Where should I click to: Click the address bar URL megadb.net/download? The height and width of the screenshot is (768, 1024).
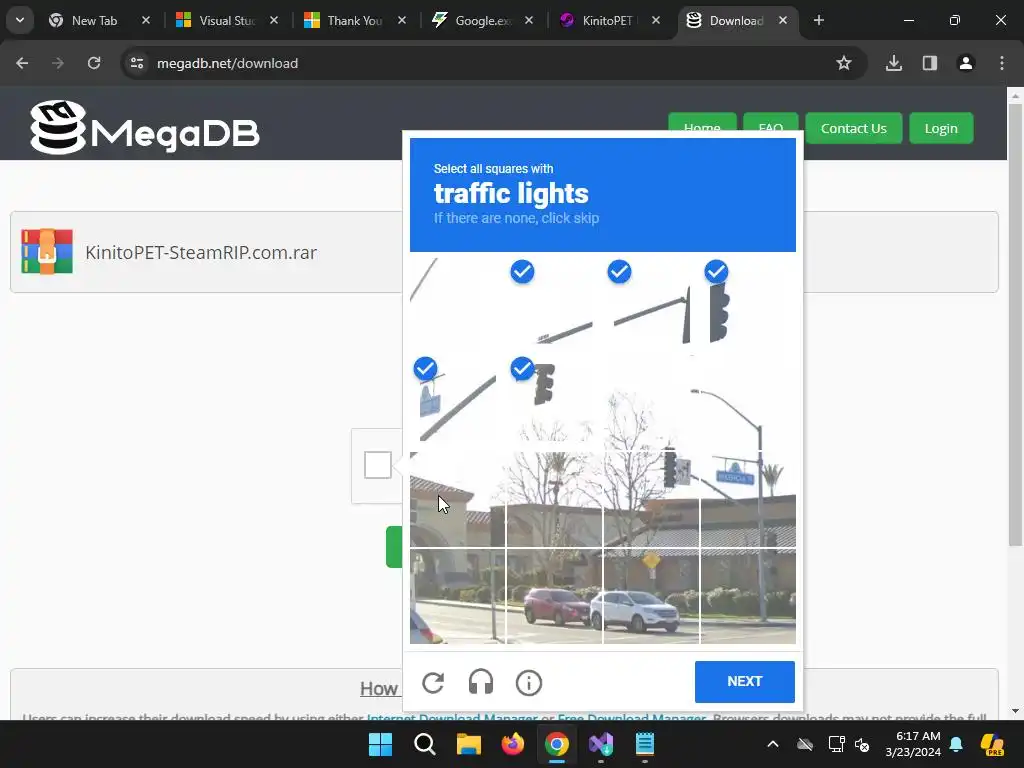pyautogui.click(x=227, y=63)
